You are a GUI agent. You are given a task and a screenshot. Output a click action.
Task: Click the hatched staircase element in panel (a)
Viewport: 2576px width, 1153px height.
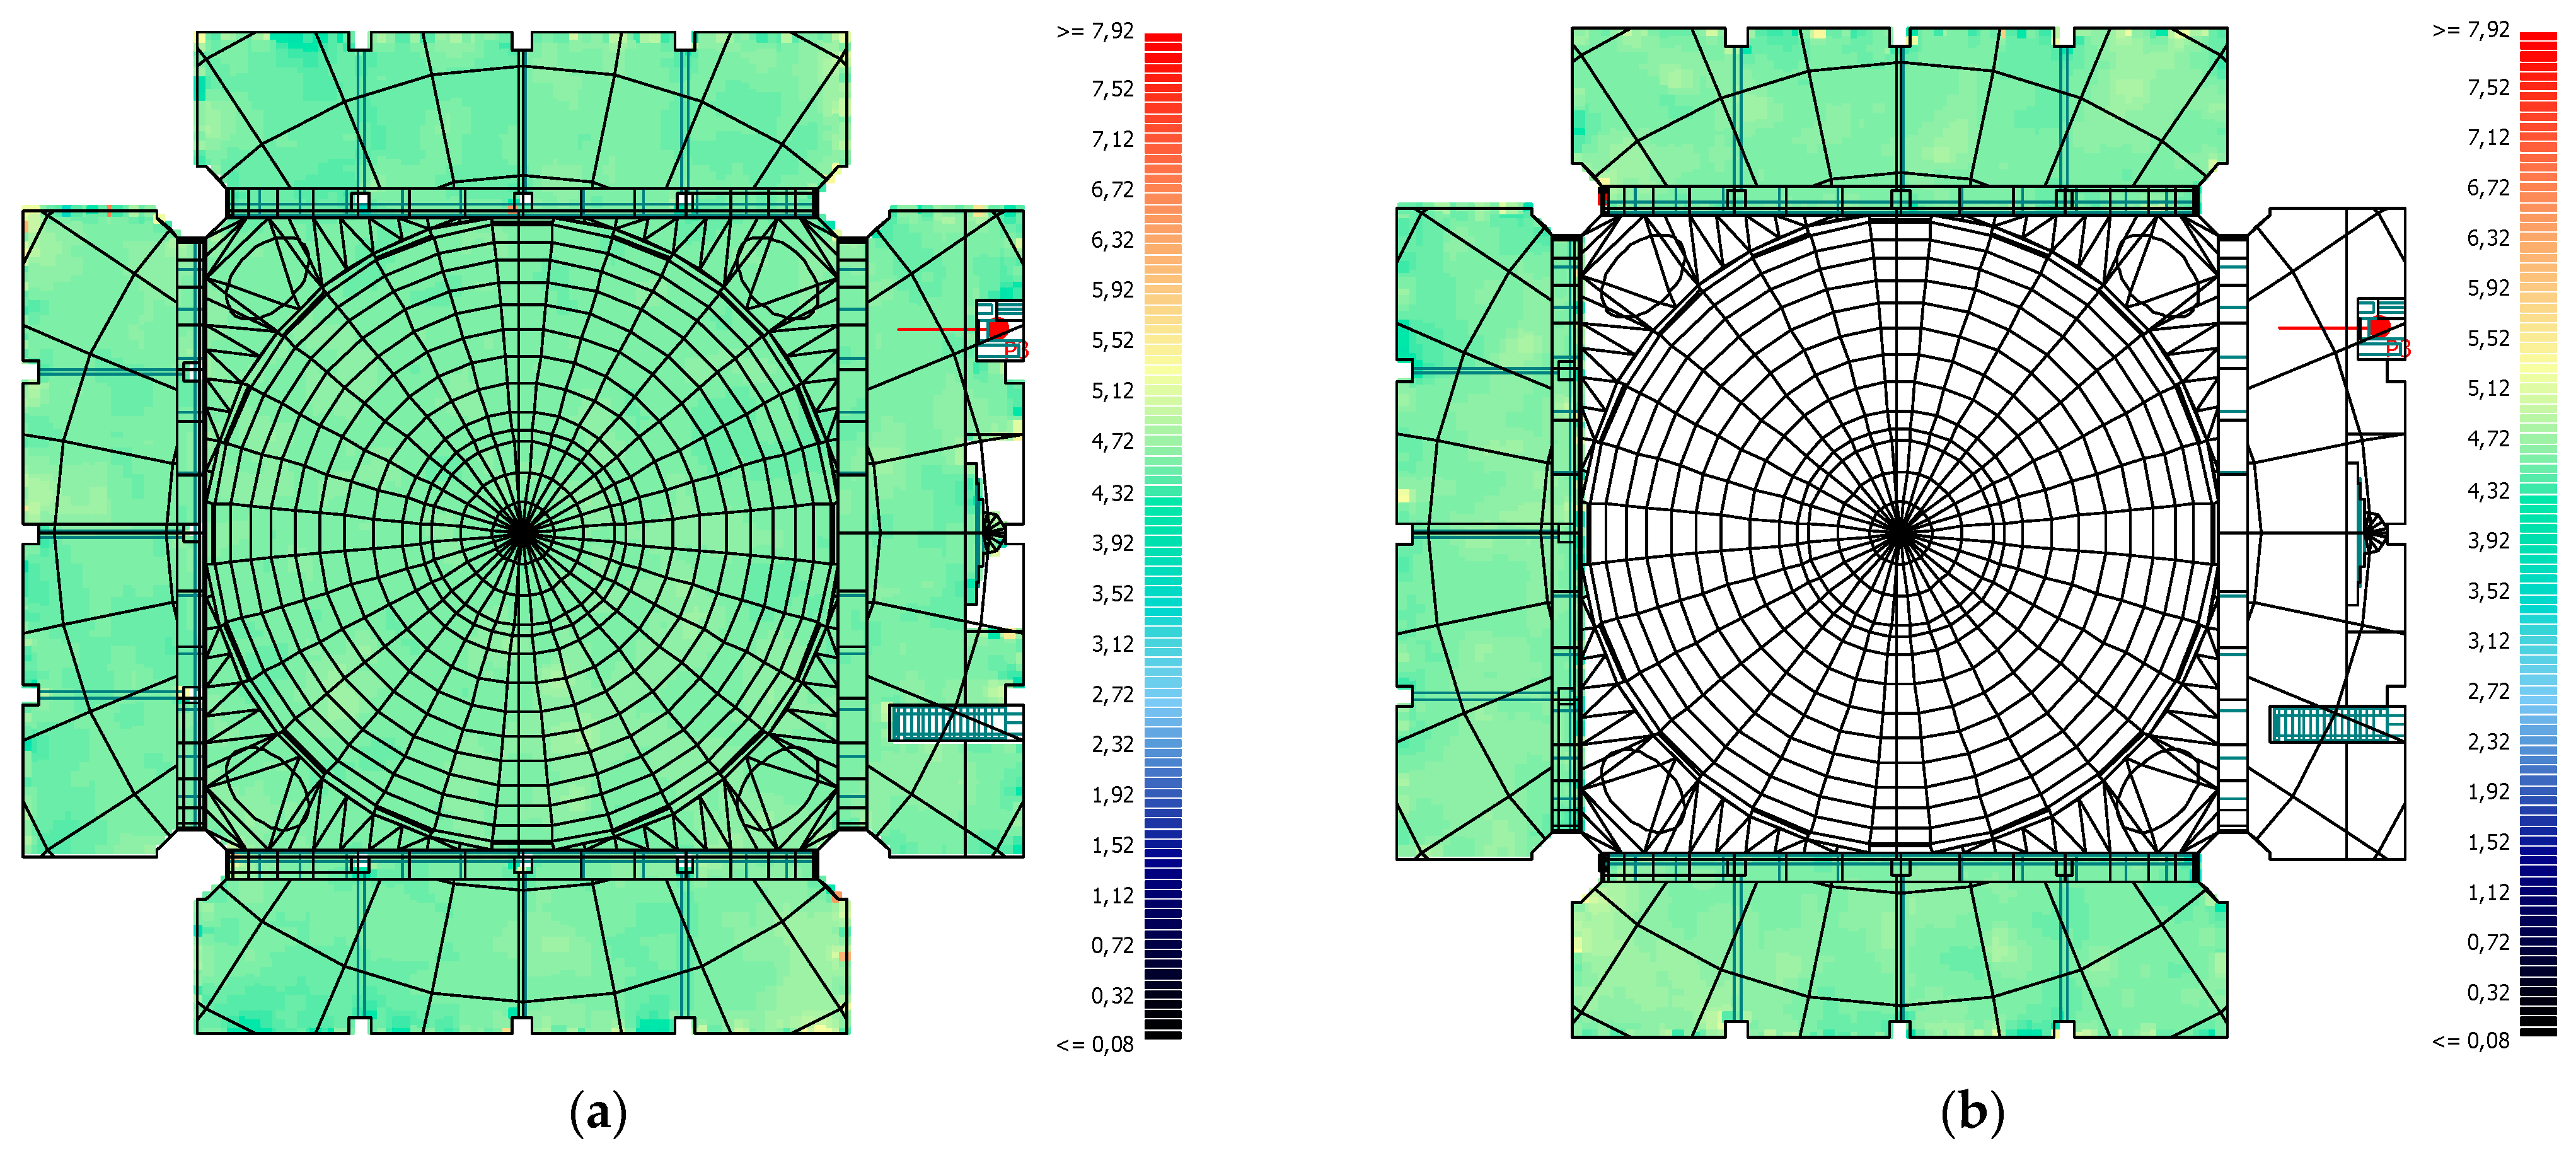coord(955,723)
